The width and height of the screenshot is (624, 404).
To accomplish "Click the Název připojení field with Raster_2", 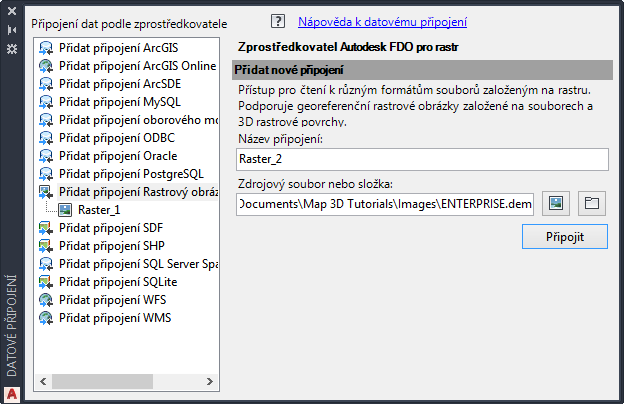I will 422,159.
